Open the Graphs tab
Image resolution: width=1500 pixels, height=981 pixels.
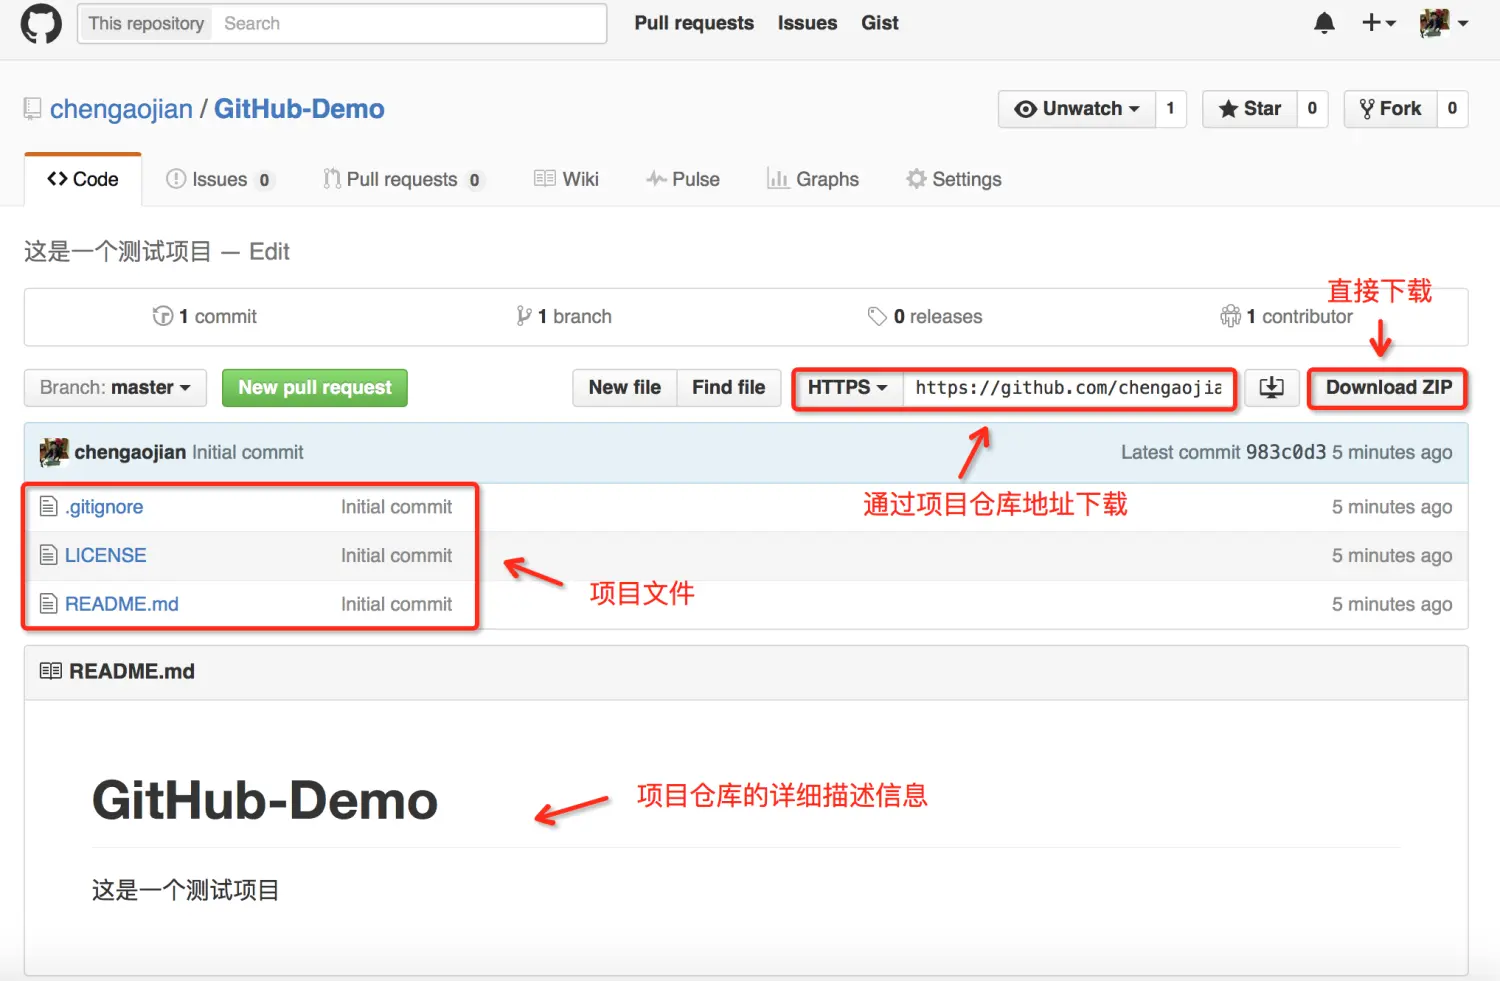pos(813,179)
